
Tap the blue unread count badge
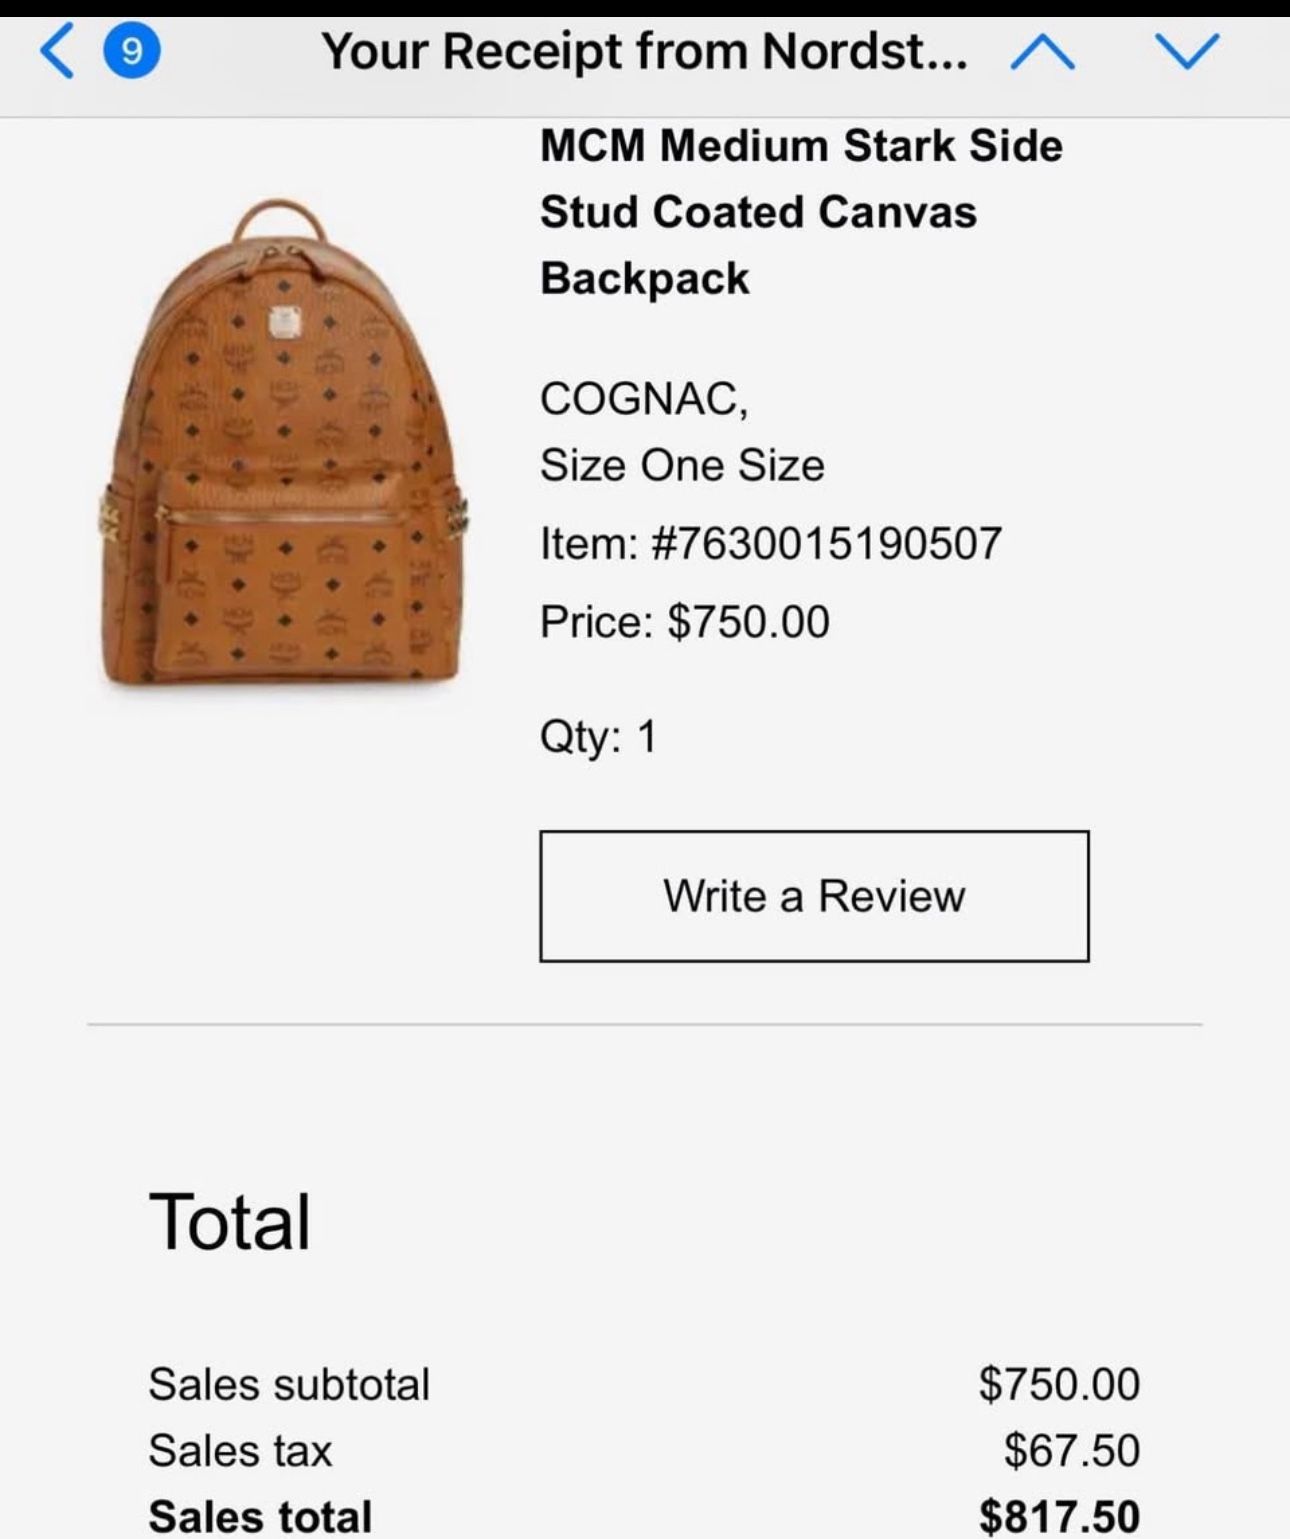[132, 52]
